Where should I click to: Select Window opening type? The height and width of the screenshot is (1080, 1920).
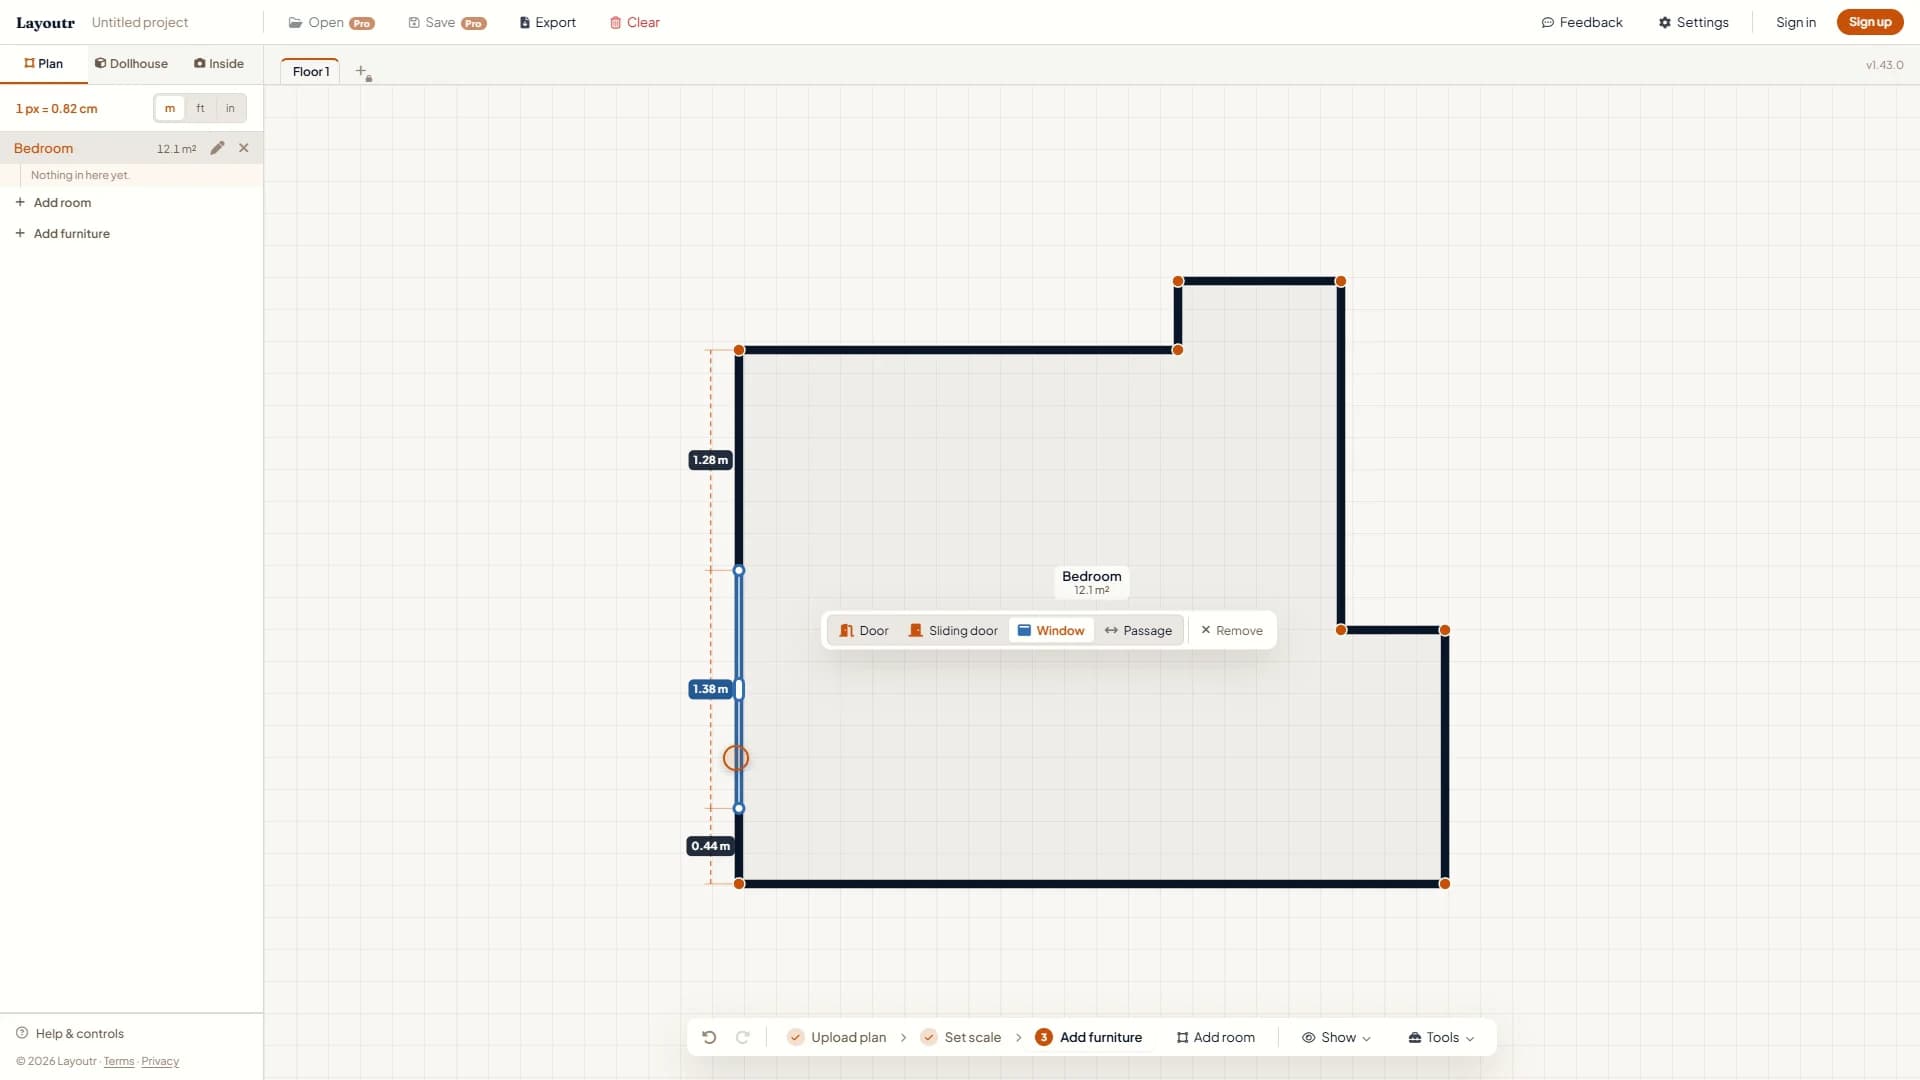tap(1051, 631)
